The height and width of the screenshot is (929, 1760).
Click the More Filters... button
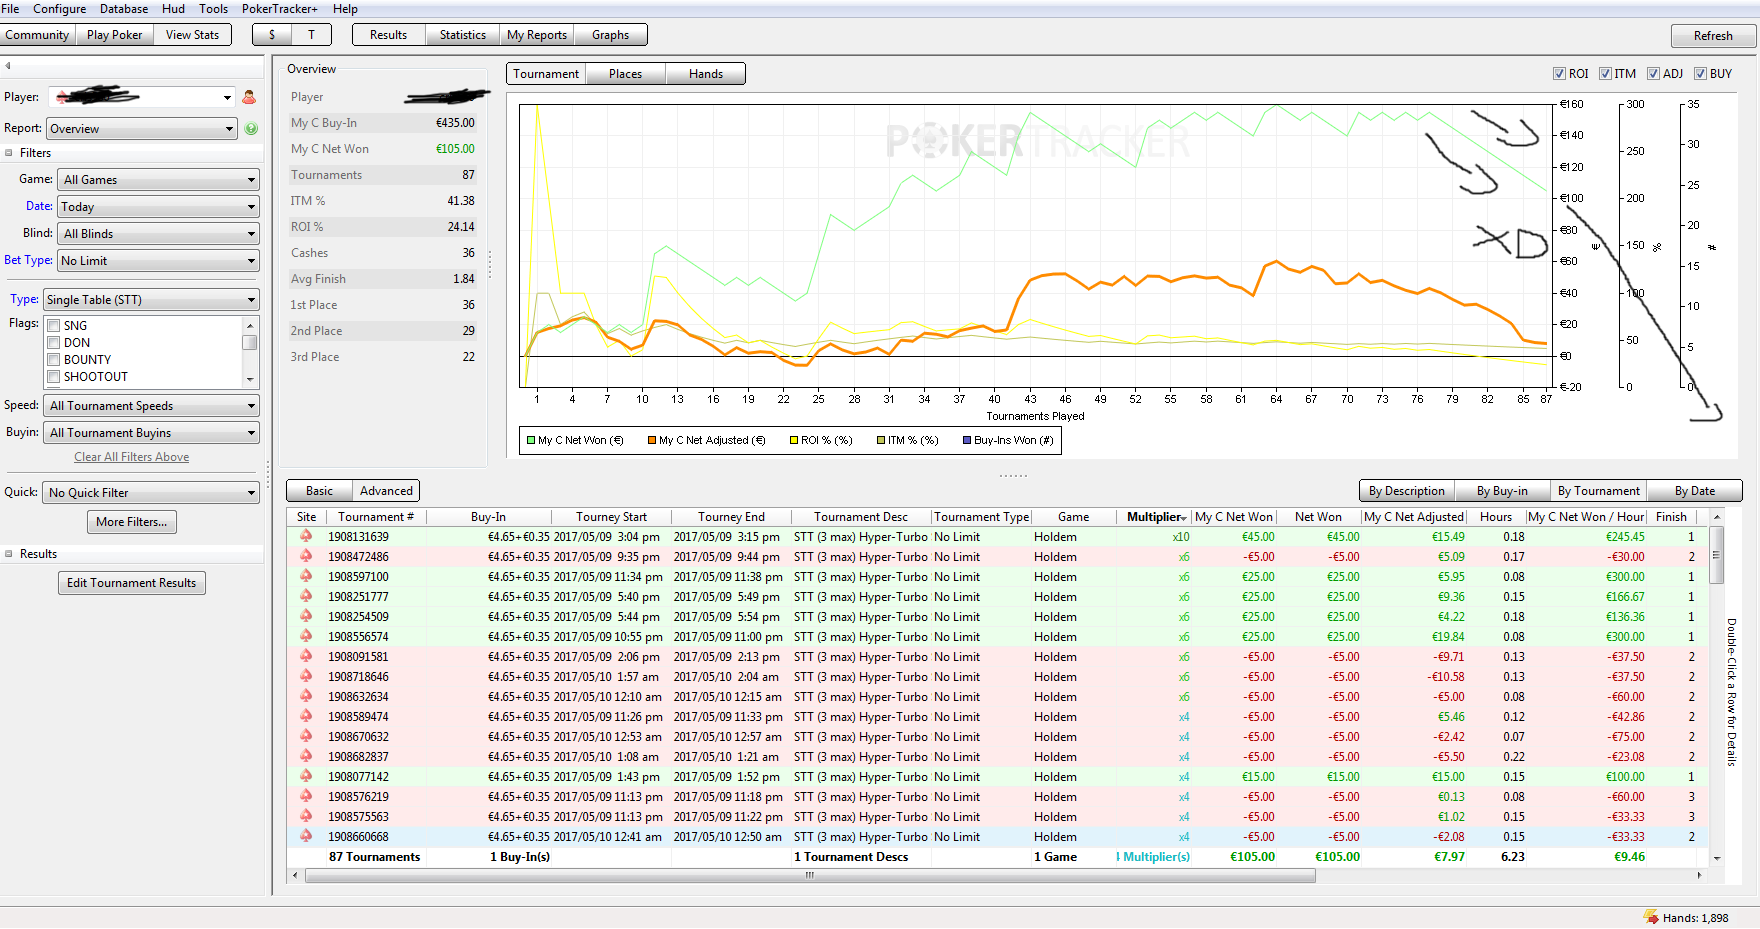132,522
